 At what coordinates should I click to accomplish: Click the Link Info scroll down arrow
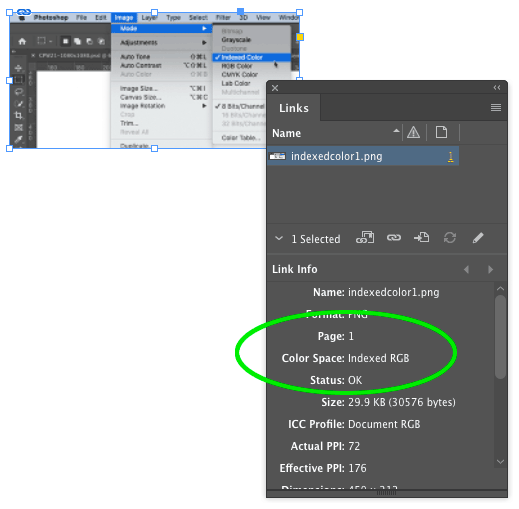tap(500, 462)
